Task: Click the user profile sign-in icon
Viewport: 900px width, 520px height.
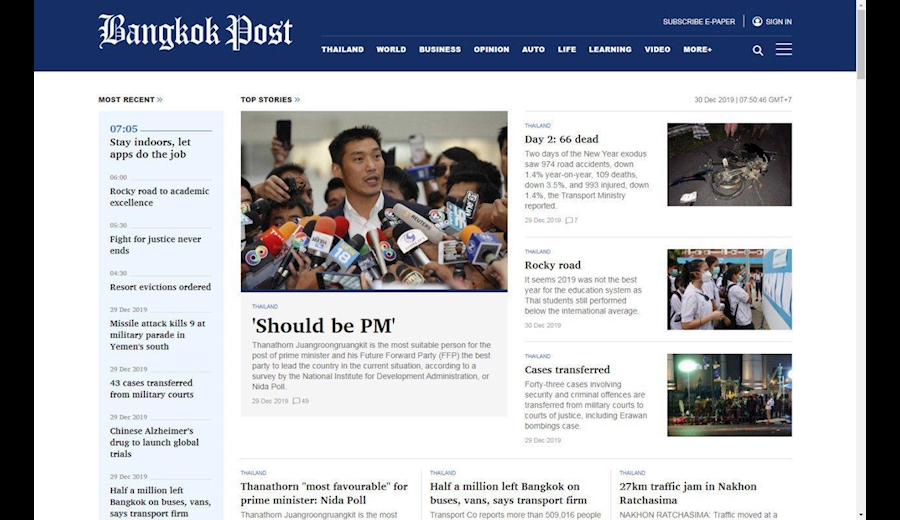Action: [x=757, y=21]
